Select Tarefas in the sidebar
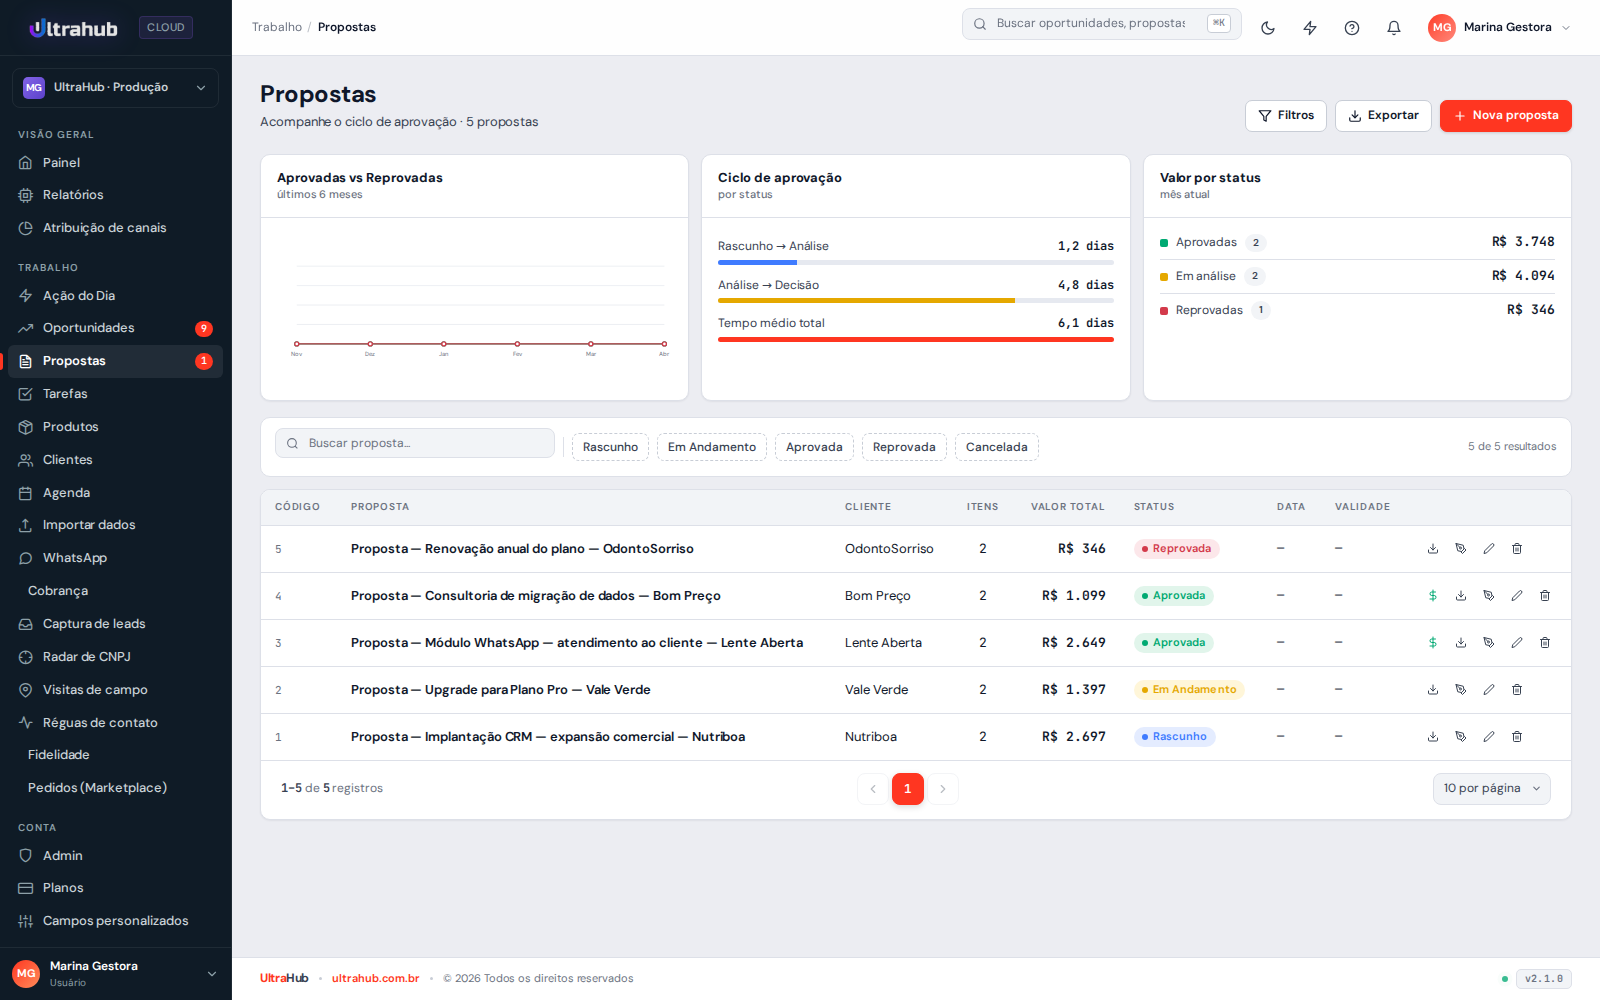Screen dimensions: 1600x1000 tap(115, 394)
